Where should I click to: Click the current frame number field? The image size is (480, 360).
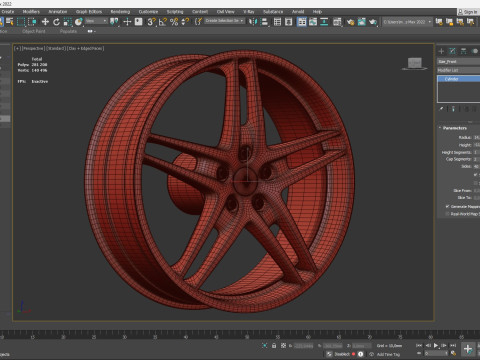[x=436, y=353]
